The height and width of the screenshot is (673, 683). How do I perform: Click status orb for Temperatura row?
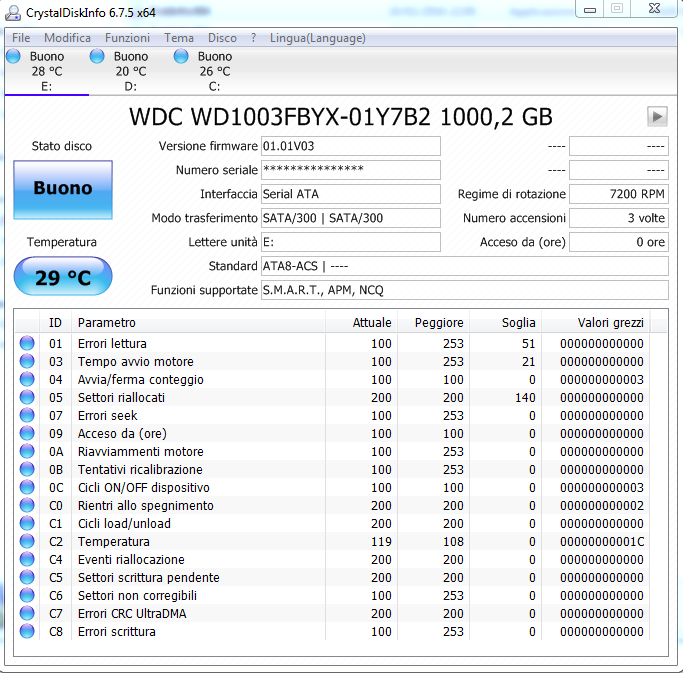pyautogui.click(x=27, y=542)
